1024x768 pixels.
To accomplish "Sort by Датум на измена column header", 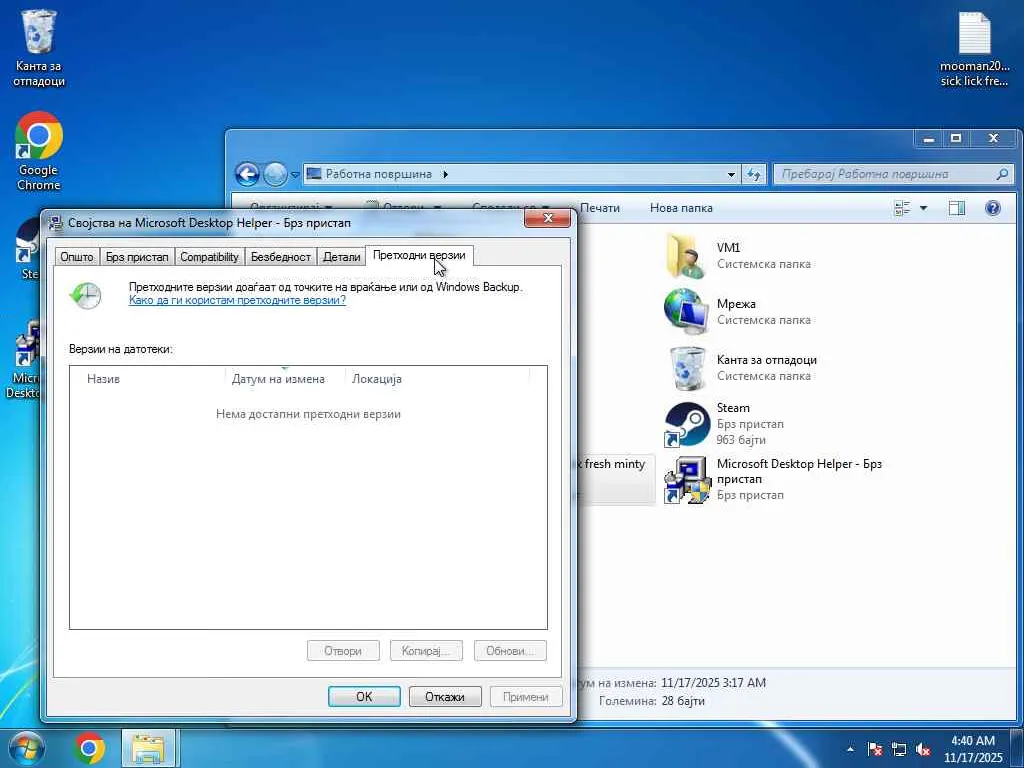I will click(x=285, y=379).
